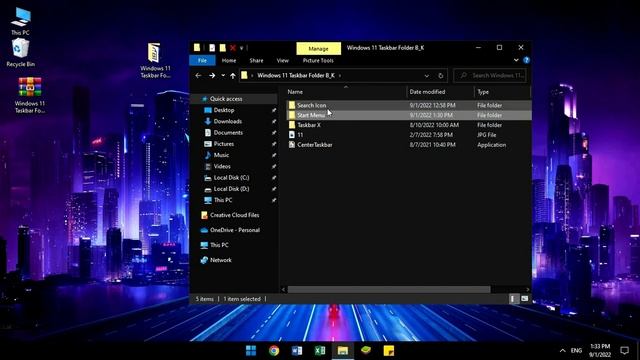Screen dimensions: 640x360
Task: Open Downloads in navigation pane
Action: (x=227, y=121)
